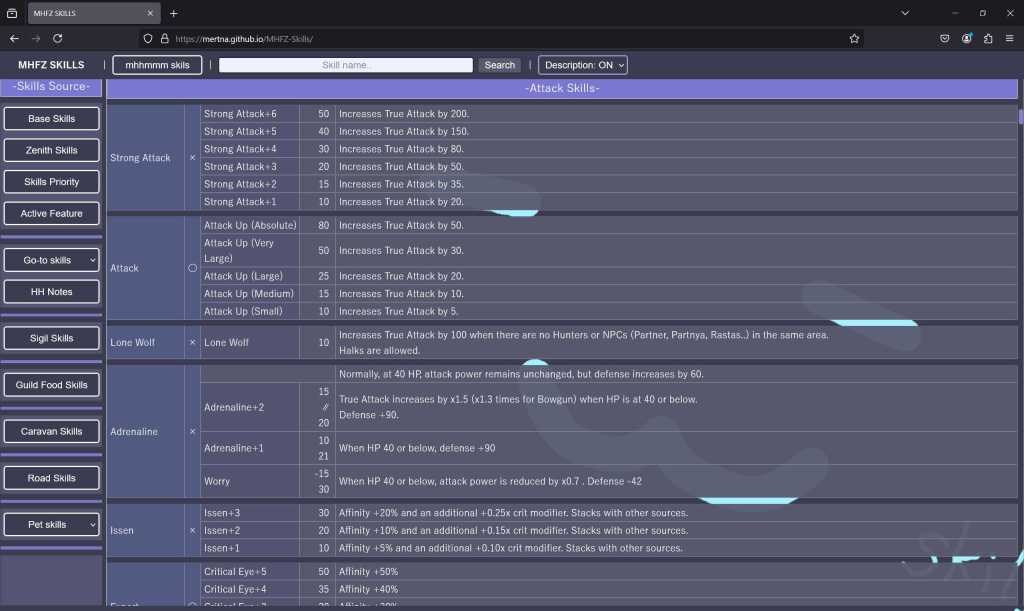
Task: Open the Firefox application menu
Action: pos(1009,38)
